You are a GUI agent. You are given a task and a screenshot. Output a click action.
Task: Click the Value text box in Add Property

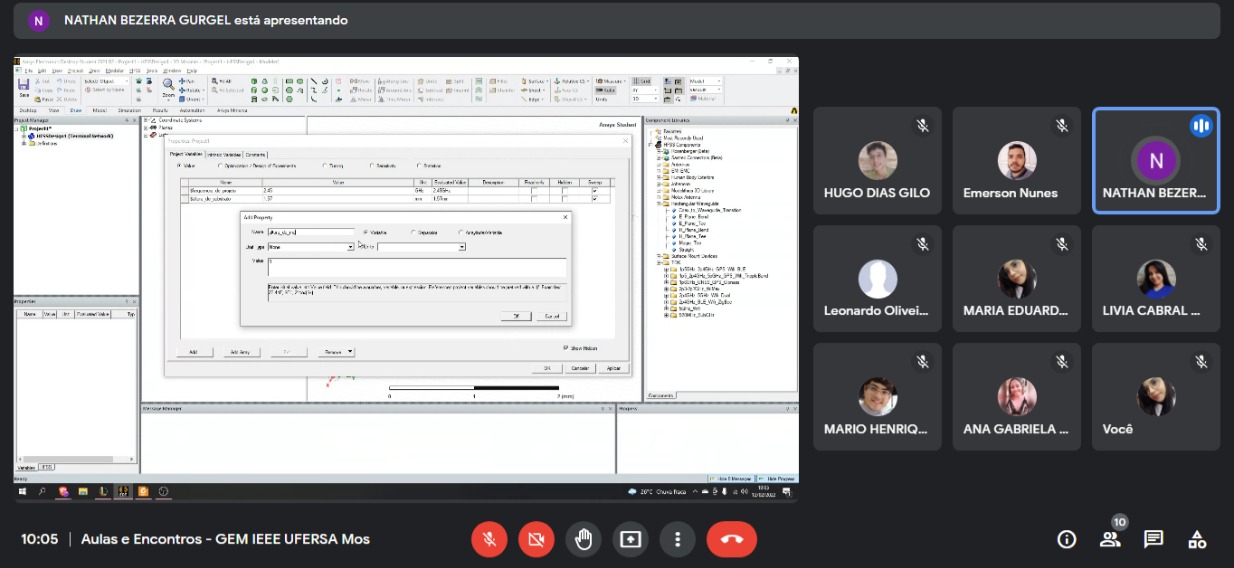pyautogui.click(x=417, y=267)
